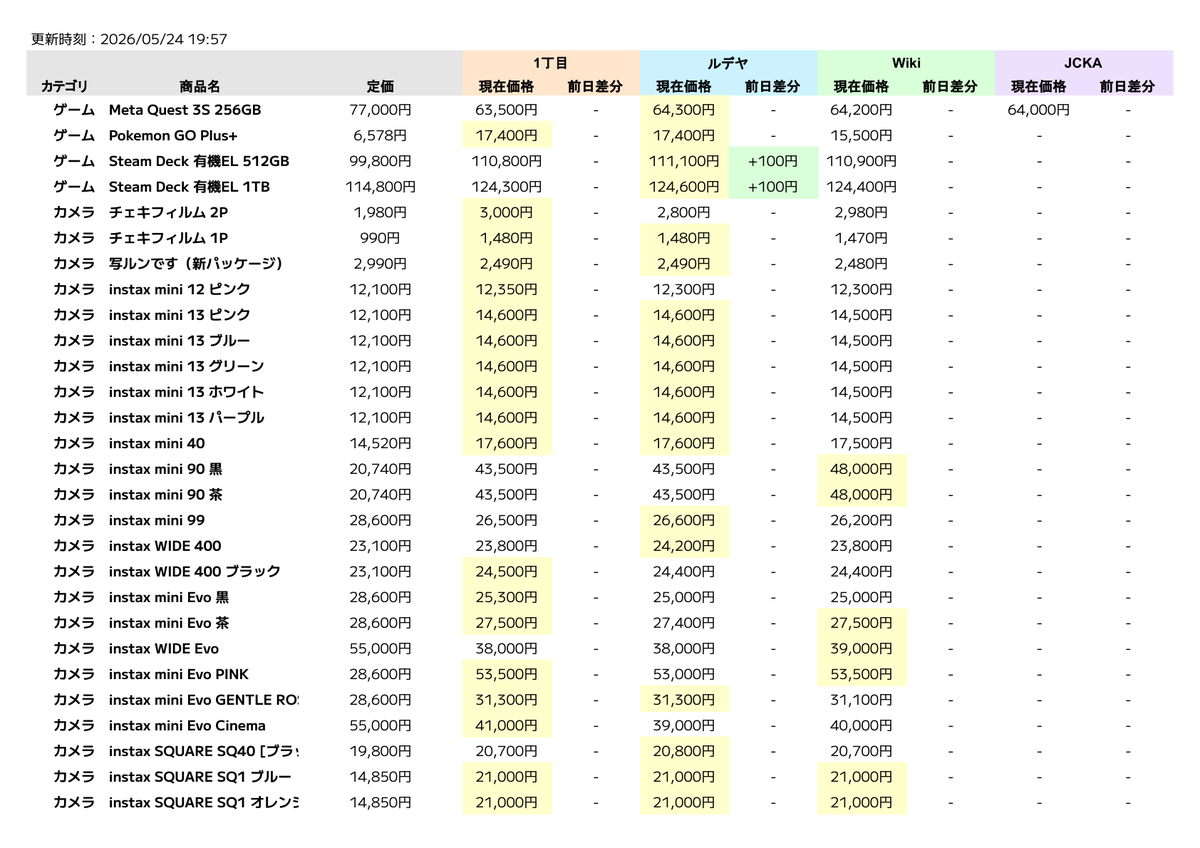Click the 99,800円 list price cell
The width and height of the screenshot is (1200, 848).
pos(380,161)
